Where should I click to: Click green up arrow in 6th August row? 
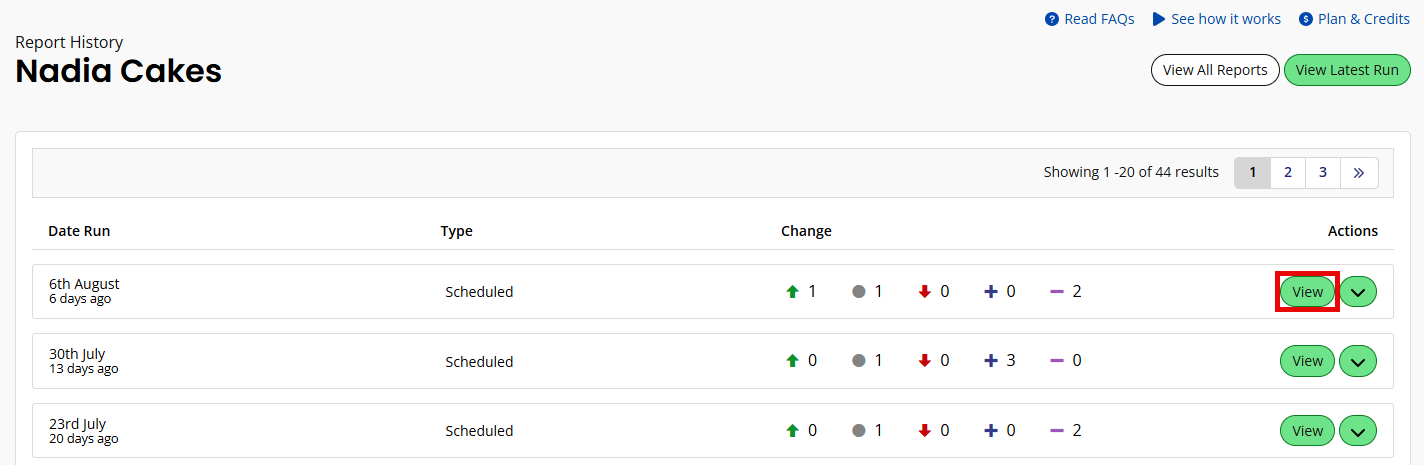click(x=793, y=292)
